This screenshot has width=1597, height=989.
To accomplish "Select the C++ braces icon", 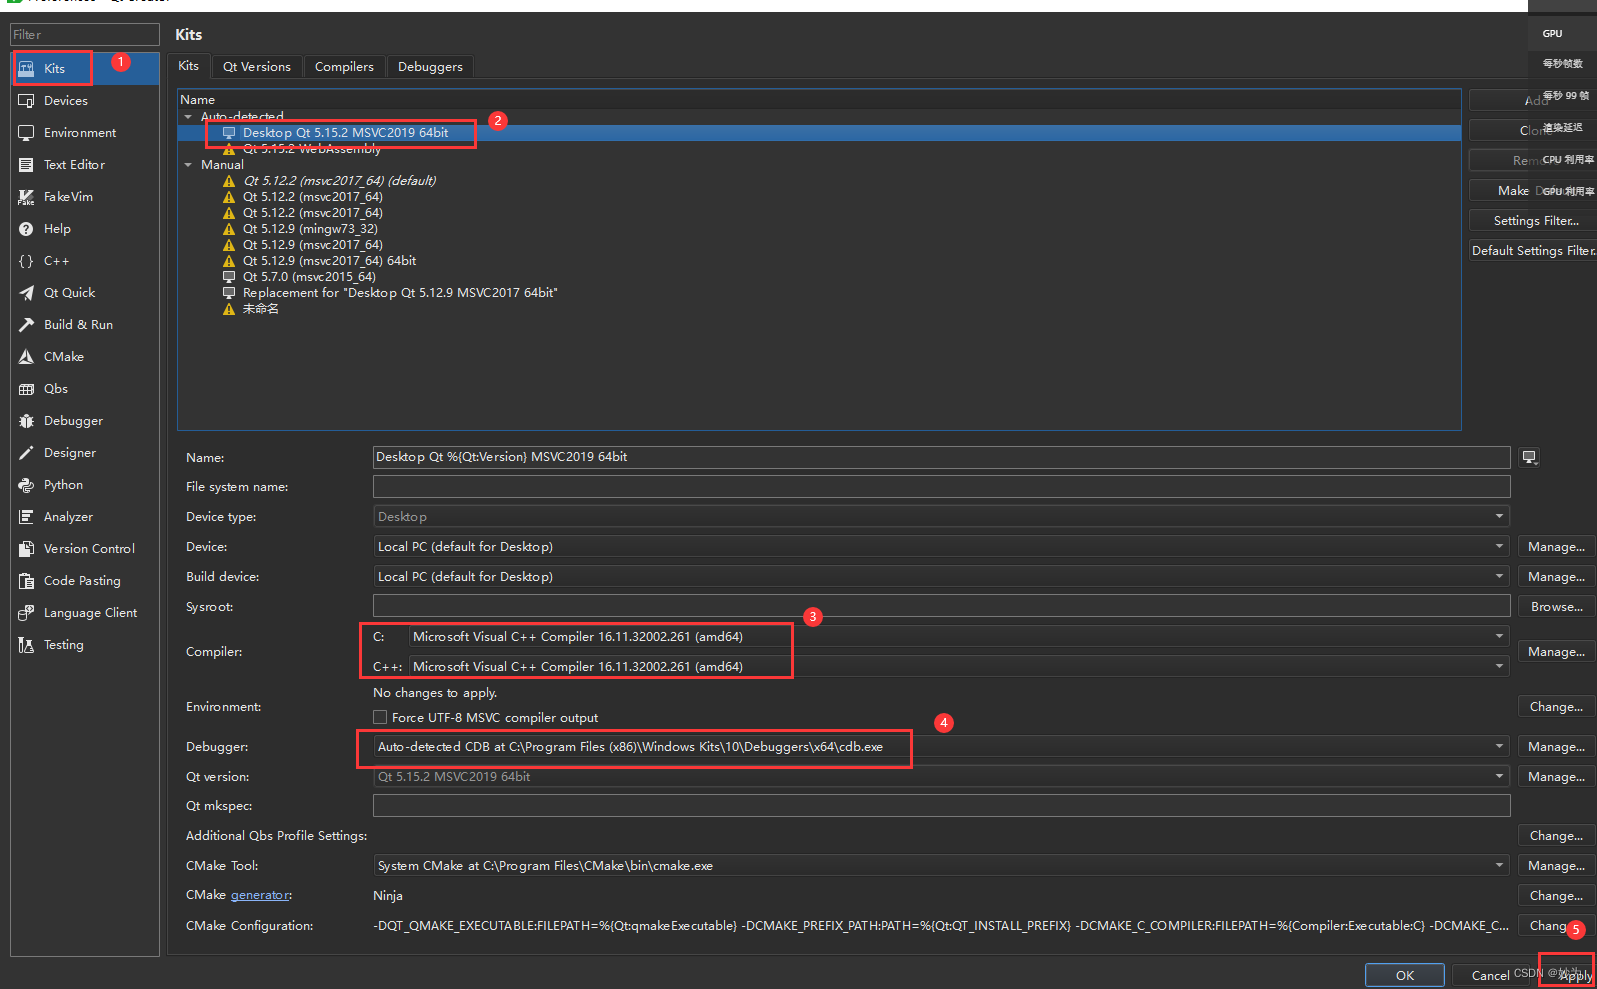I will [27, 261].
